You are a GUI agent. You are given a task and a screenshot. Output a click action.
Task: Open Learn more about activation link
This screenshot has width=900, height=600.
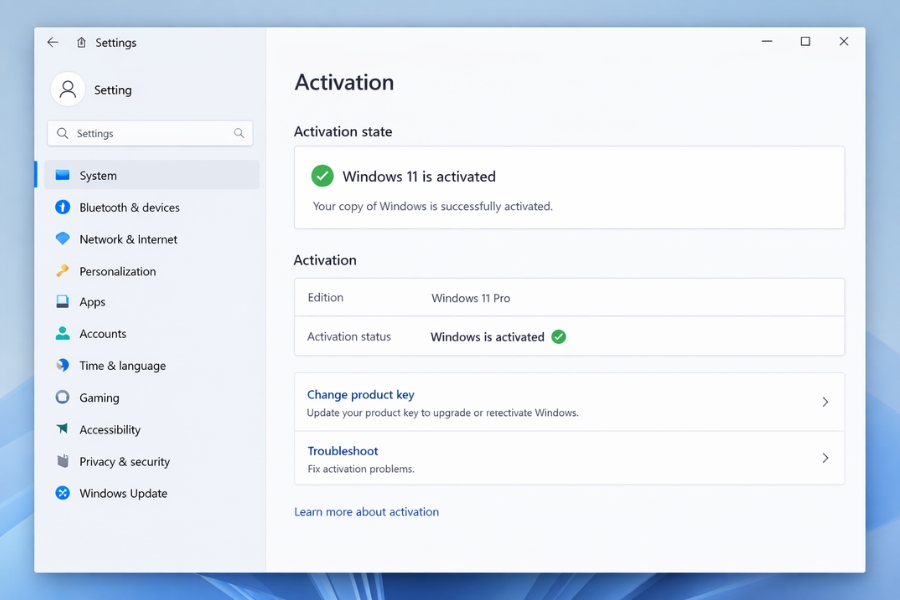point(366,511)
